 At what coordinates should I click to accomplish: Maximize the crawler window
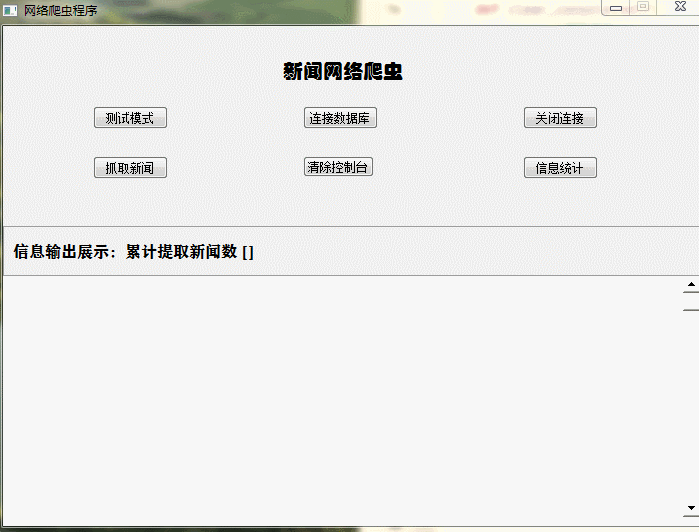[643, 7]
